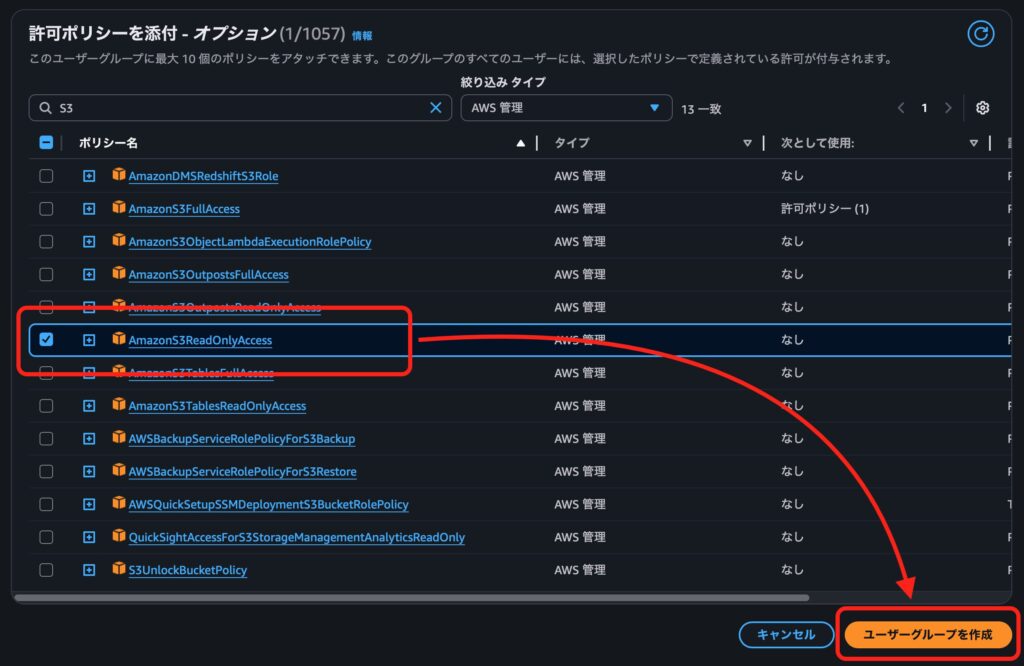Click the cube icon beside AmazonS3ObjectLambdaExecutionRolePolicy
Viewport: 1024px width, 666px height.
tap(118, 240)
